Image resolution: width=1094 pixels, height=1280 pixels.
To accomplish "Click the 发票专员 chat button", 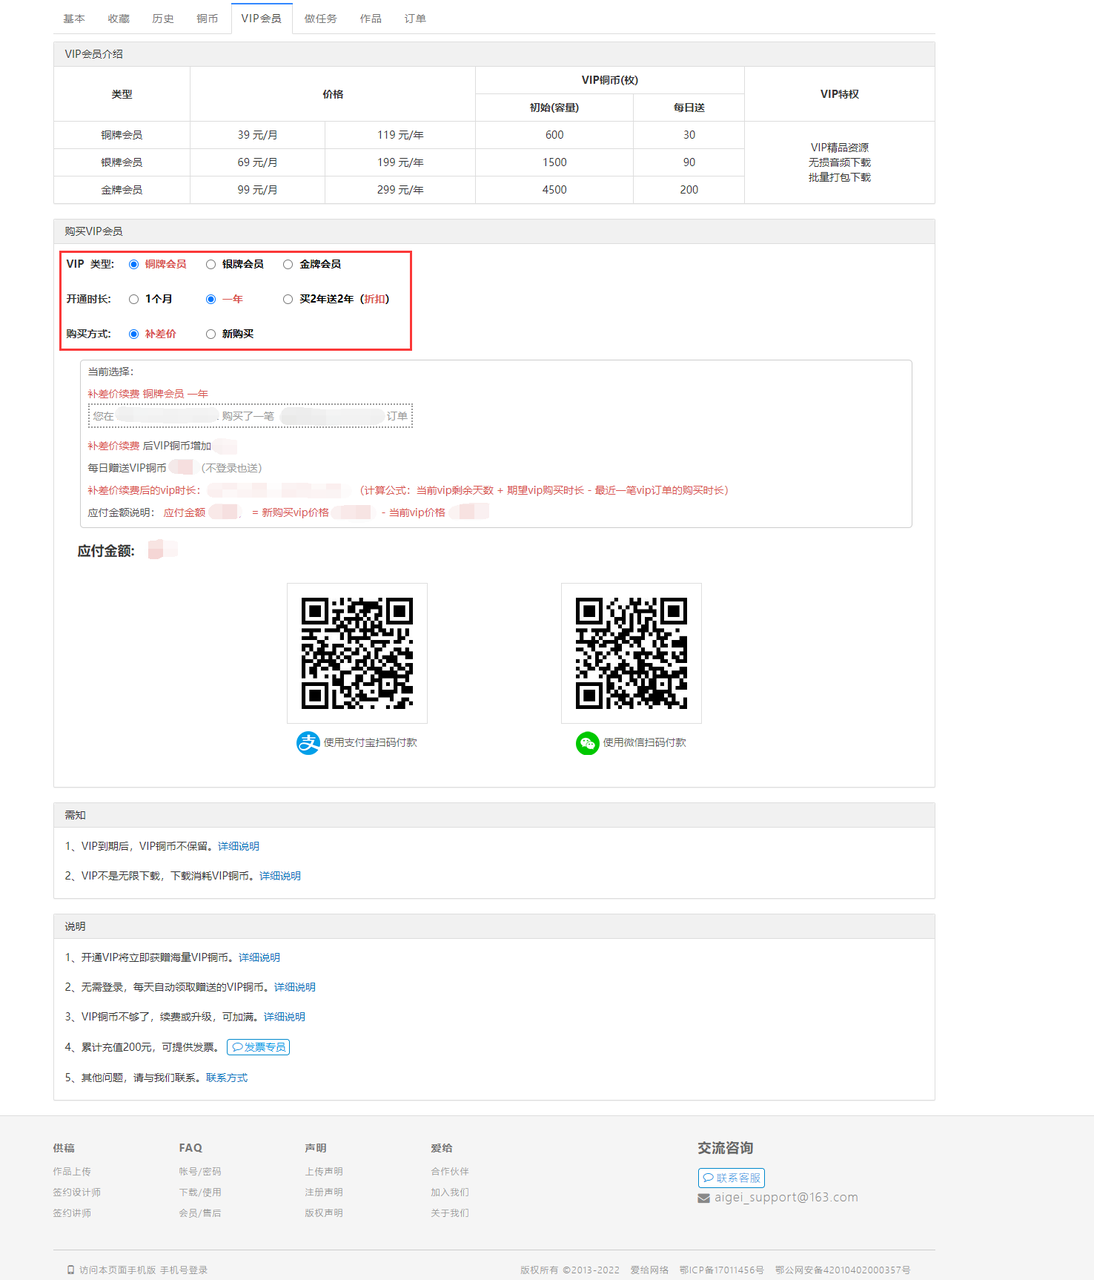I will click(x=258, y=1047).
